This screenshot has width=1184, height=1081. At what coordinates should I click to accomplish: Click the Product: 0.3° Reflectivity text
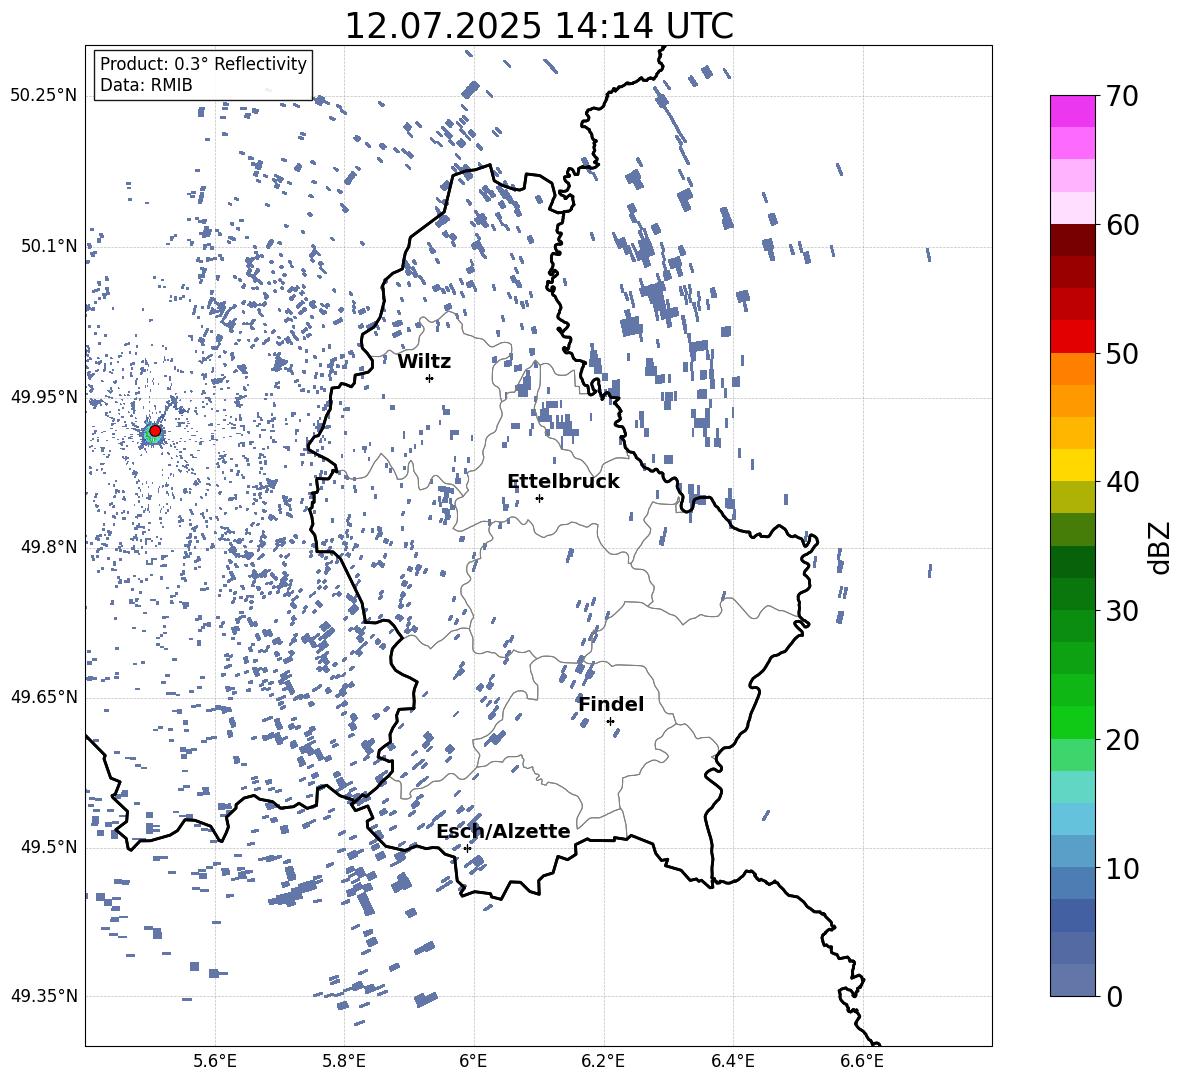[x=203, y=63]
